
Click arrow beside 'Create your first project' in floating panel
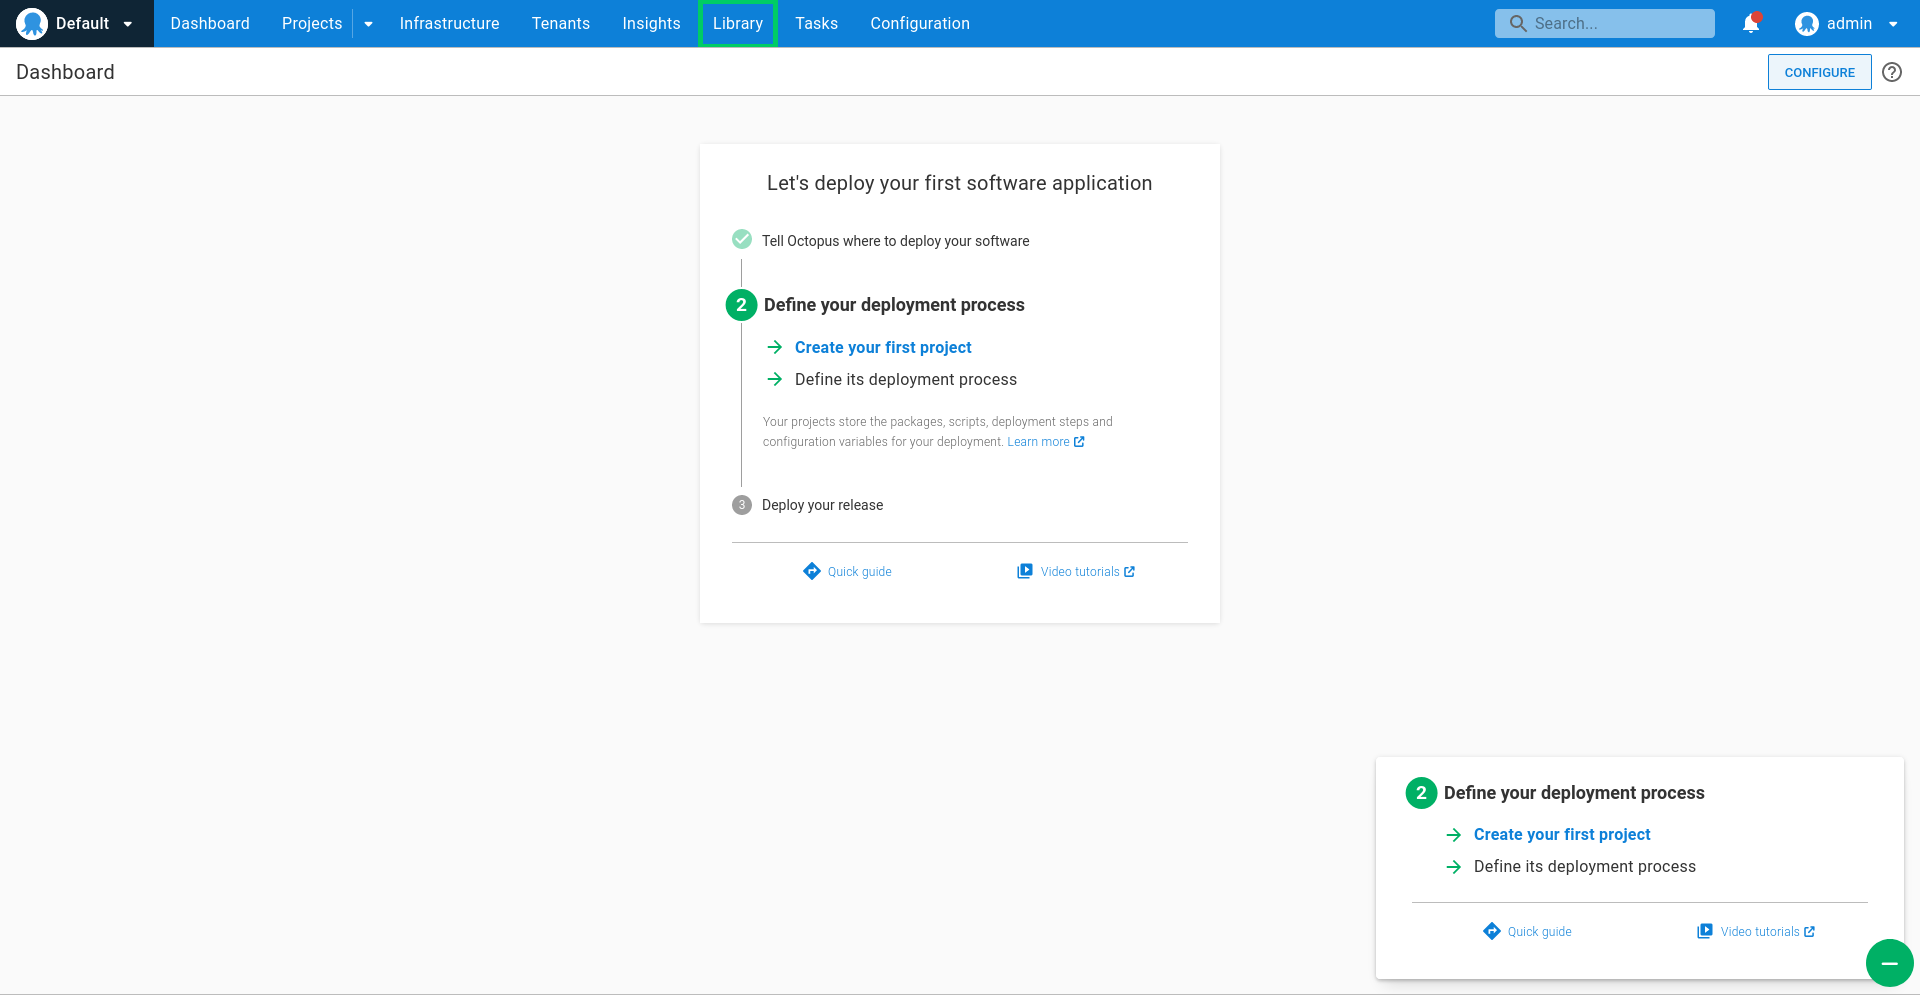(1454, 834)
